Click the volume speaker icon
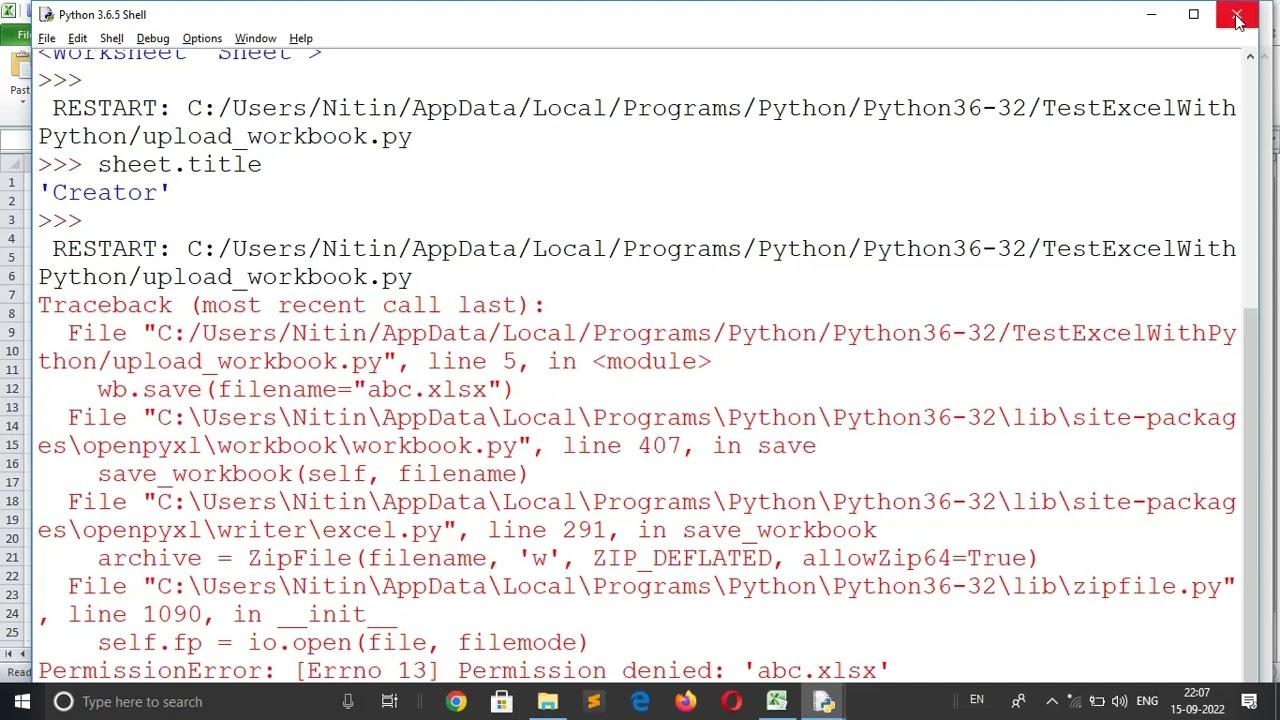 tap(1119, 701)
